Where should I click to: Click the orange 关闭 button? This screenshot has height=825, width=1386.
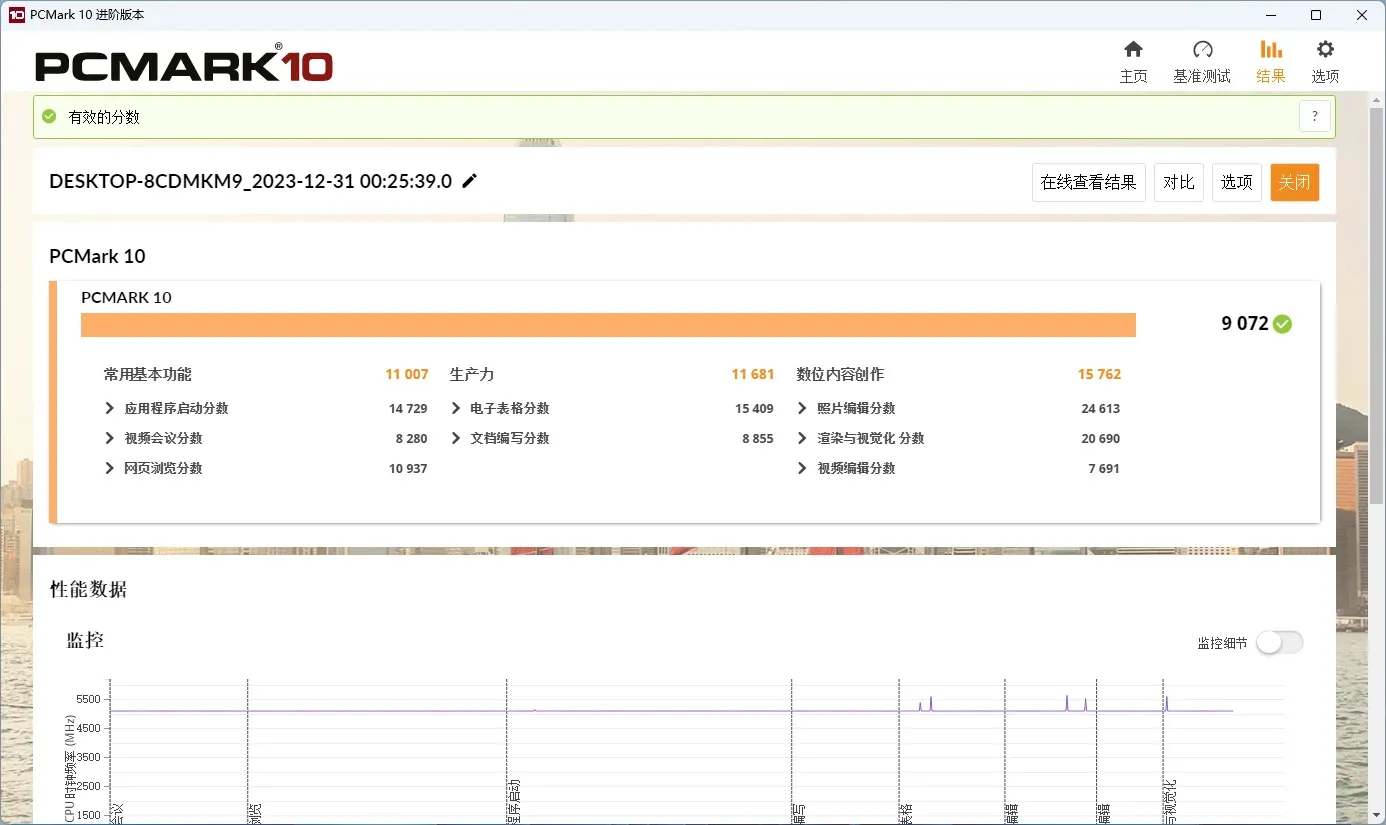(x=1295, y=182)
